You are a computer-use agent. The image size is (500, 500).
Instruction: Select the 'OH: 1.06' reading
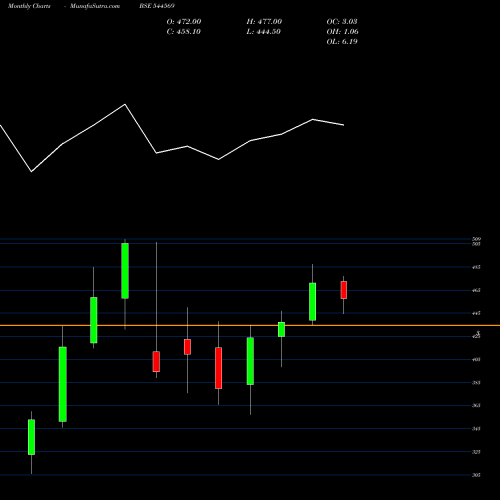(x=342, y=31)
